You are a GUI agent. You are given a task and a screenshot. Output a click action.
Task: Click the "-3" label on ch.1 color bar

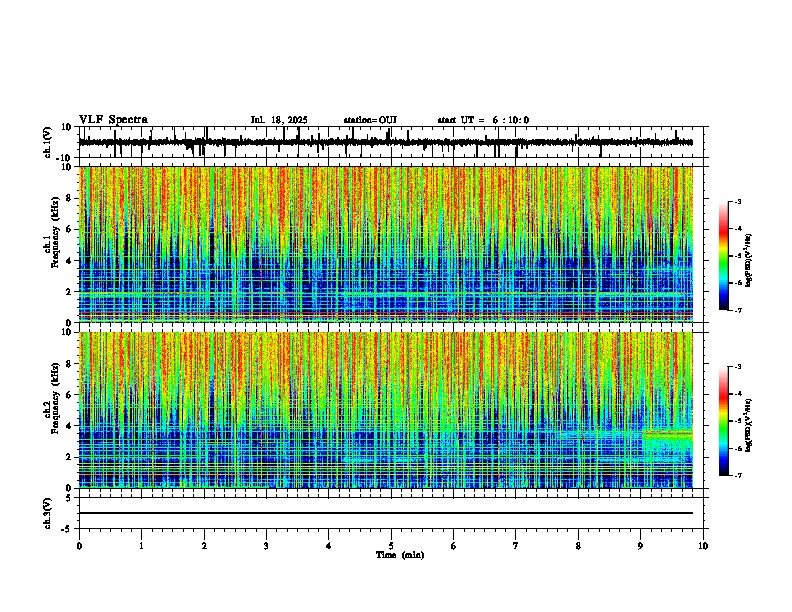click(x=737, y=202)
